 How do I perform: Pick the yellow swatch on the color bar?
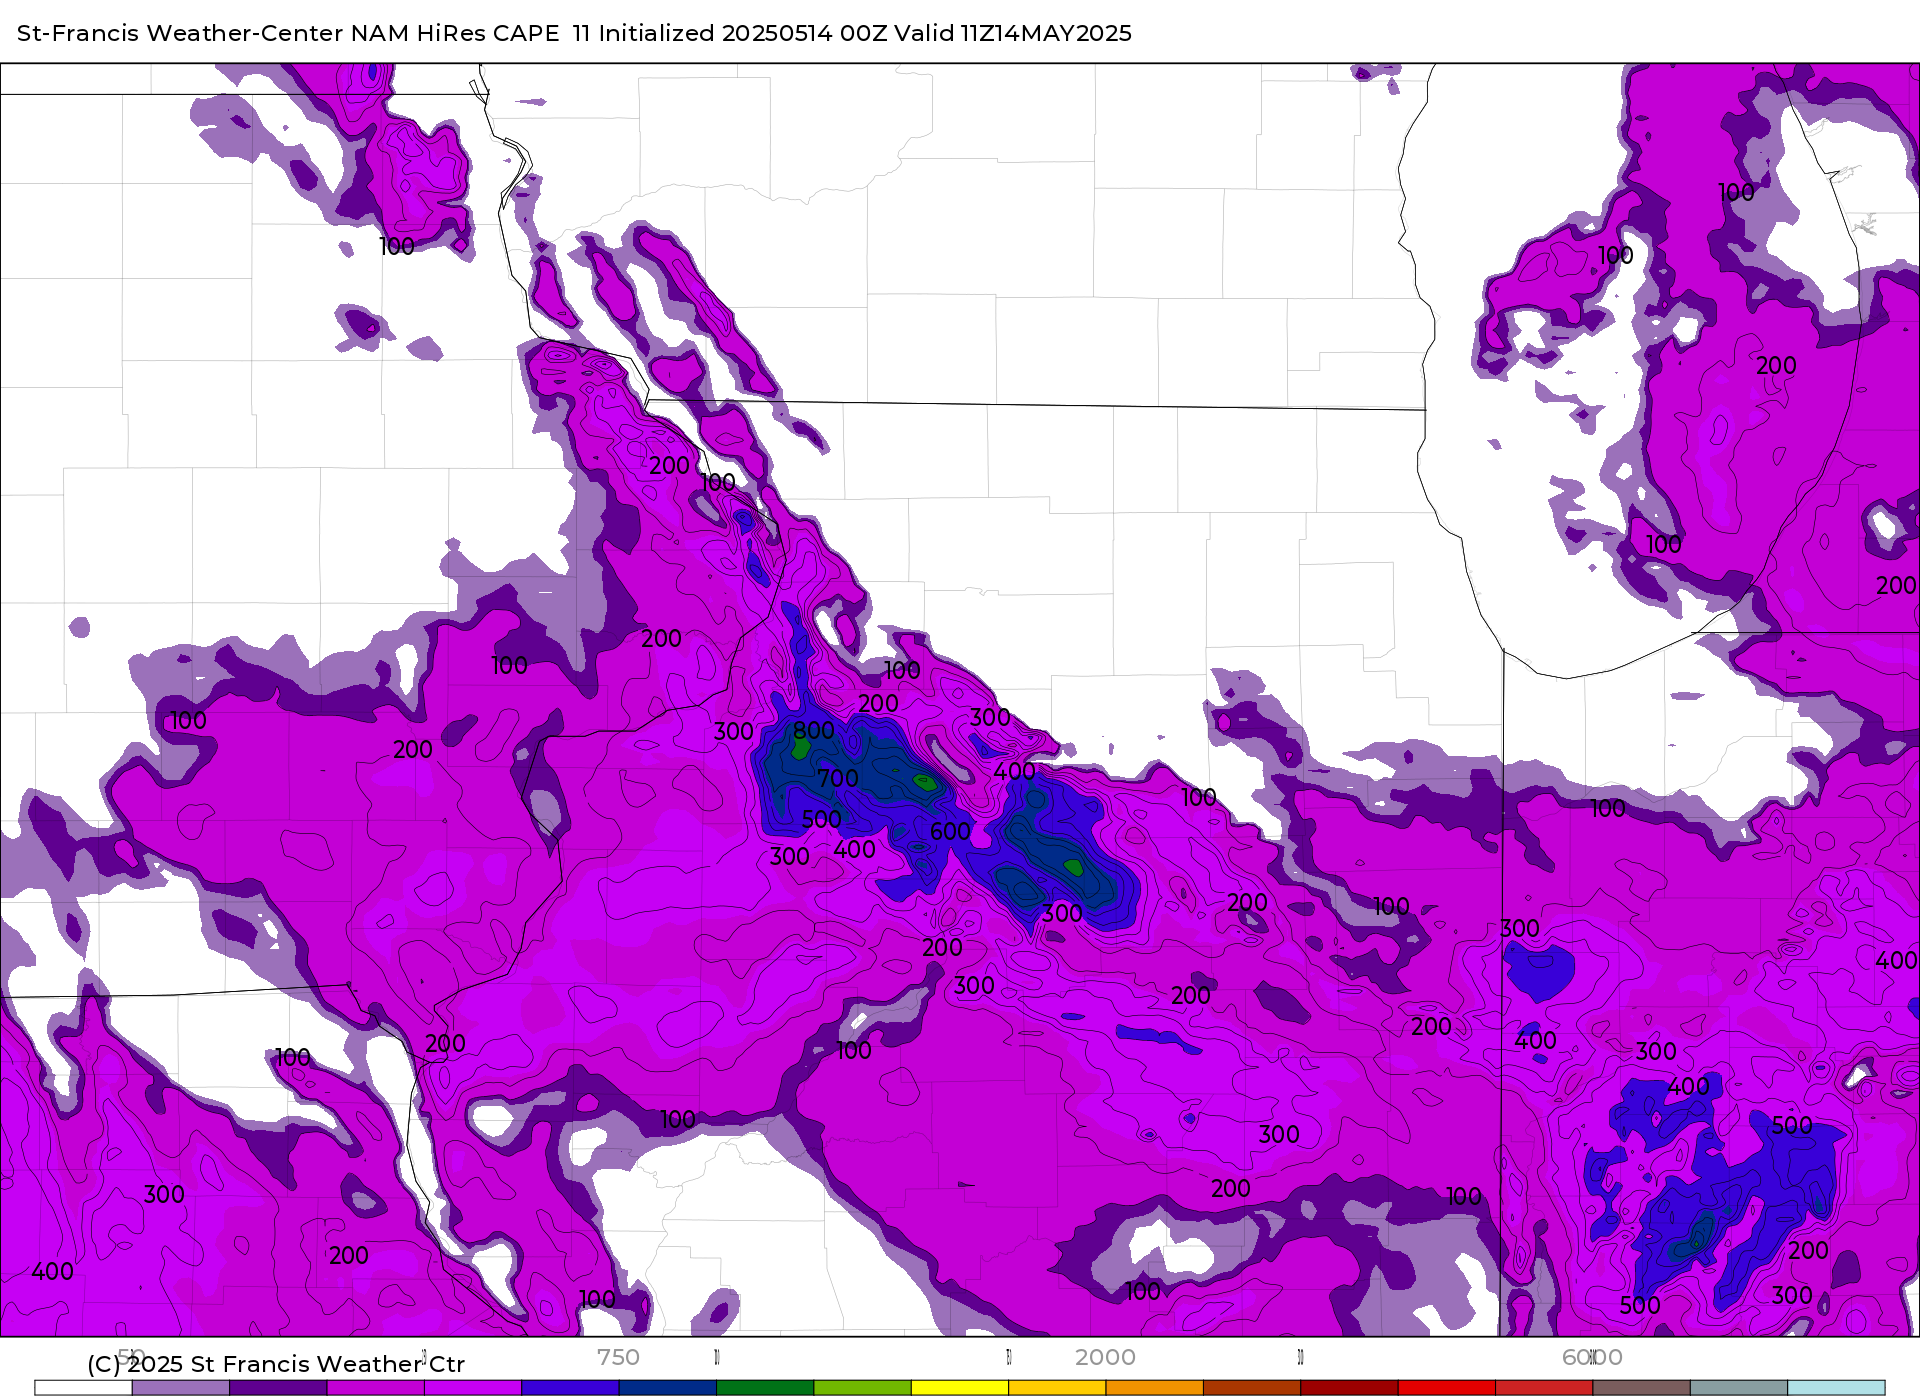coord(960,1388)
